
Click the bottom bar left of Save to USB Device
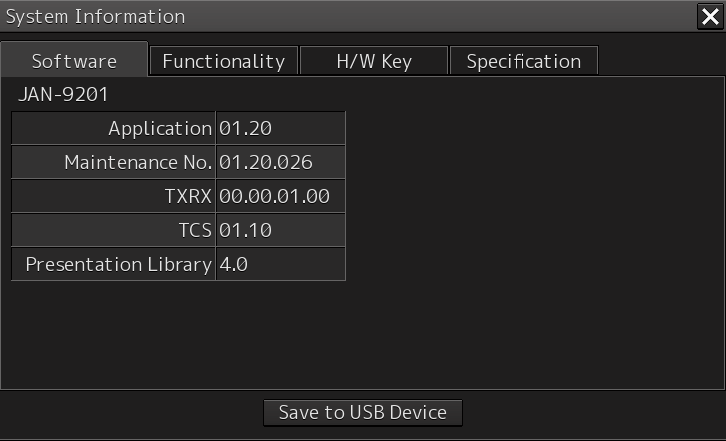130,412
